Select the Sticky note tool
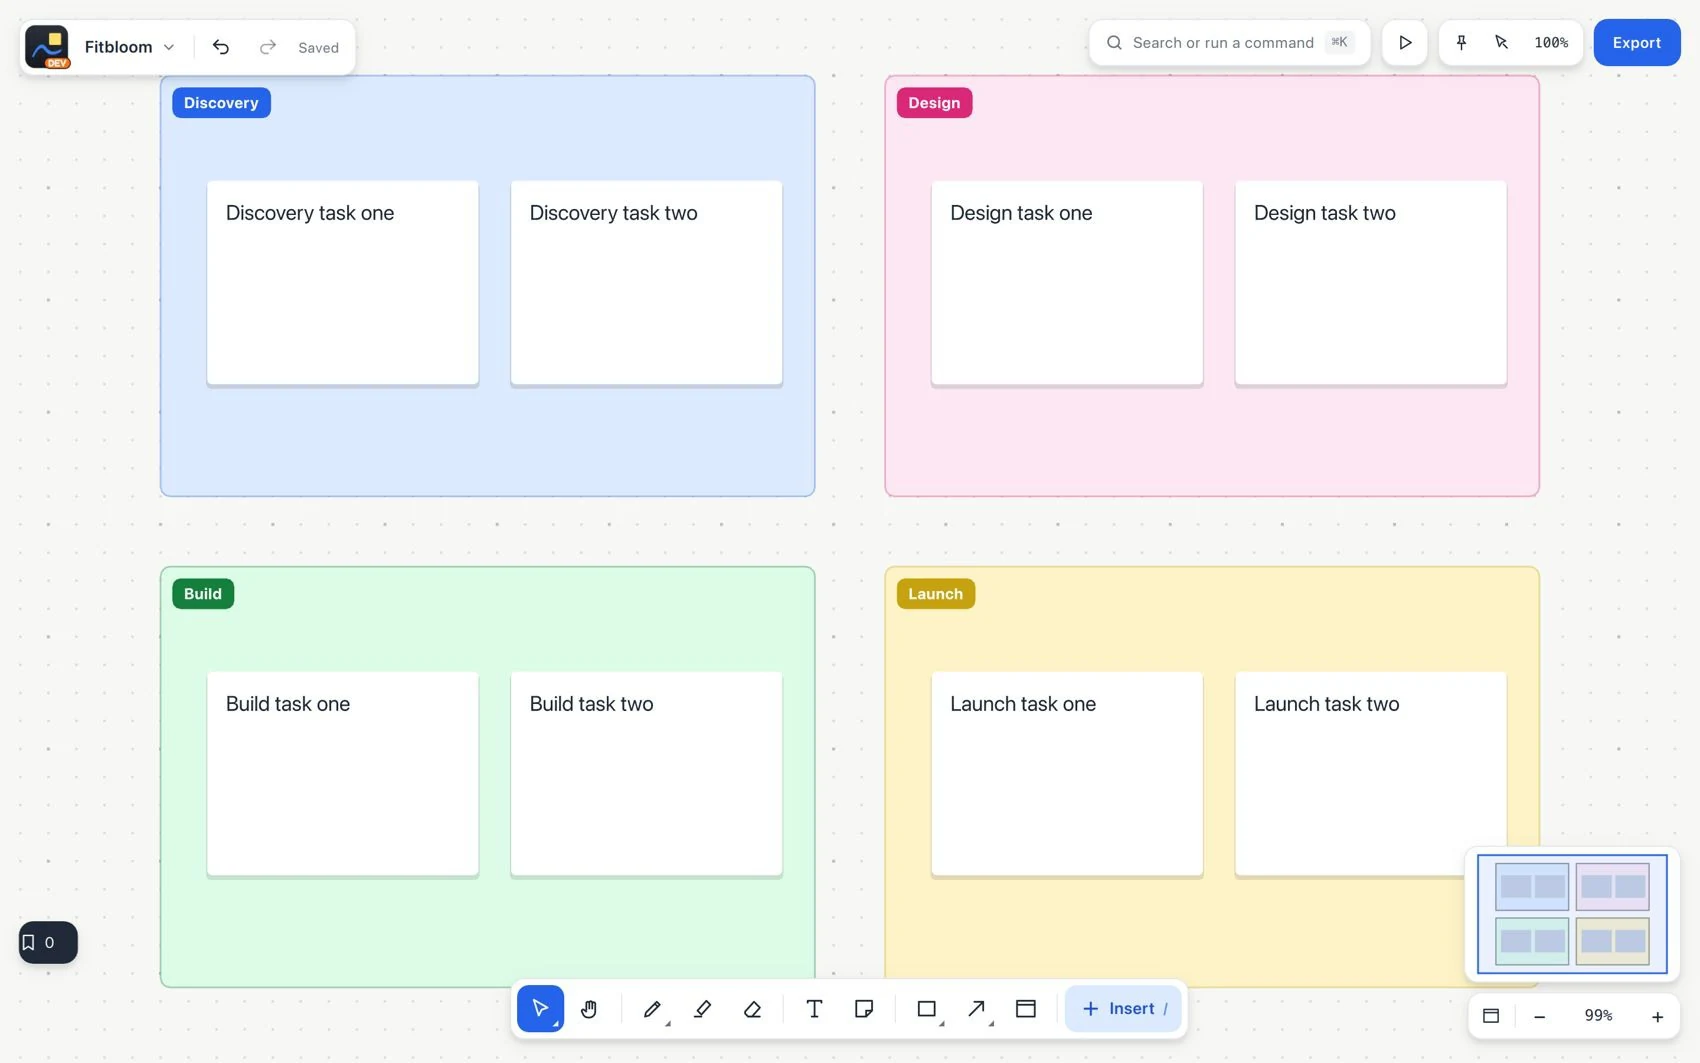The height and width of the screenshot is (1063, 1700). point(864,1008)
